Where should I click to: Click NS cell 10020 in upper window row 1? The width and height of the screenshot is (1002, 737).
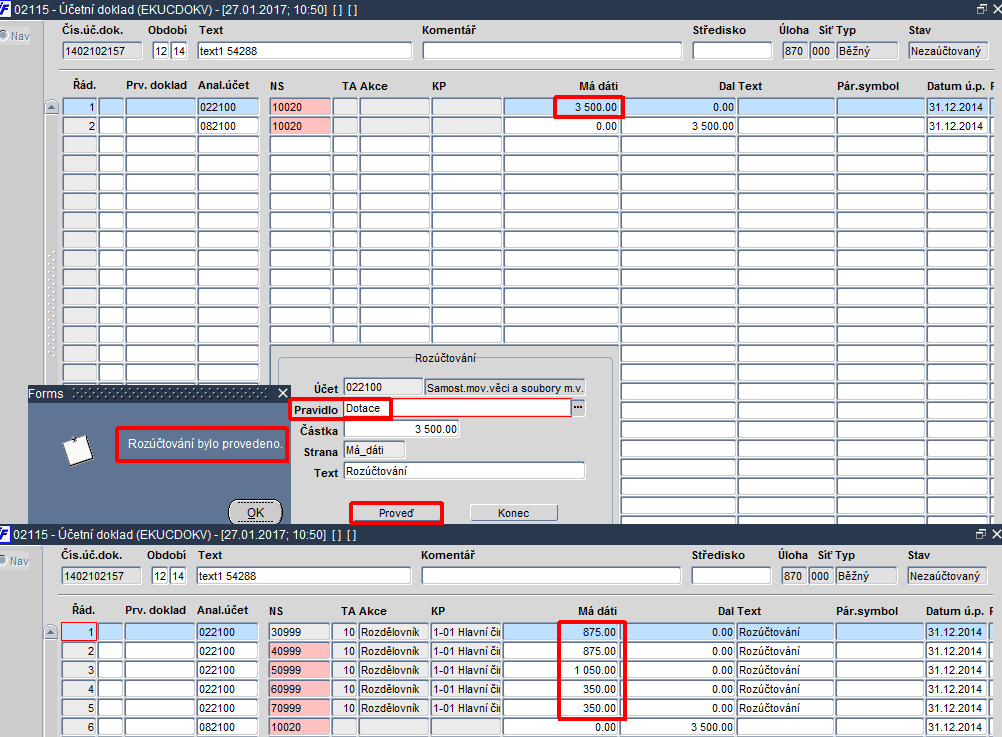tap(300, 107)
